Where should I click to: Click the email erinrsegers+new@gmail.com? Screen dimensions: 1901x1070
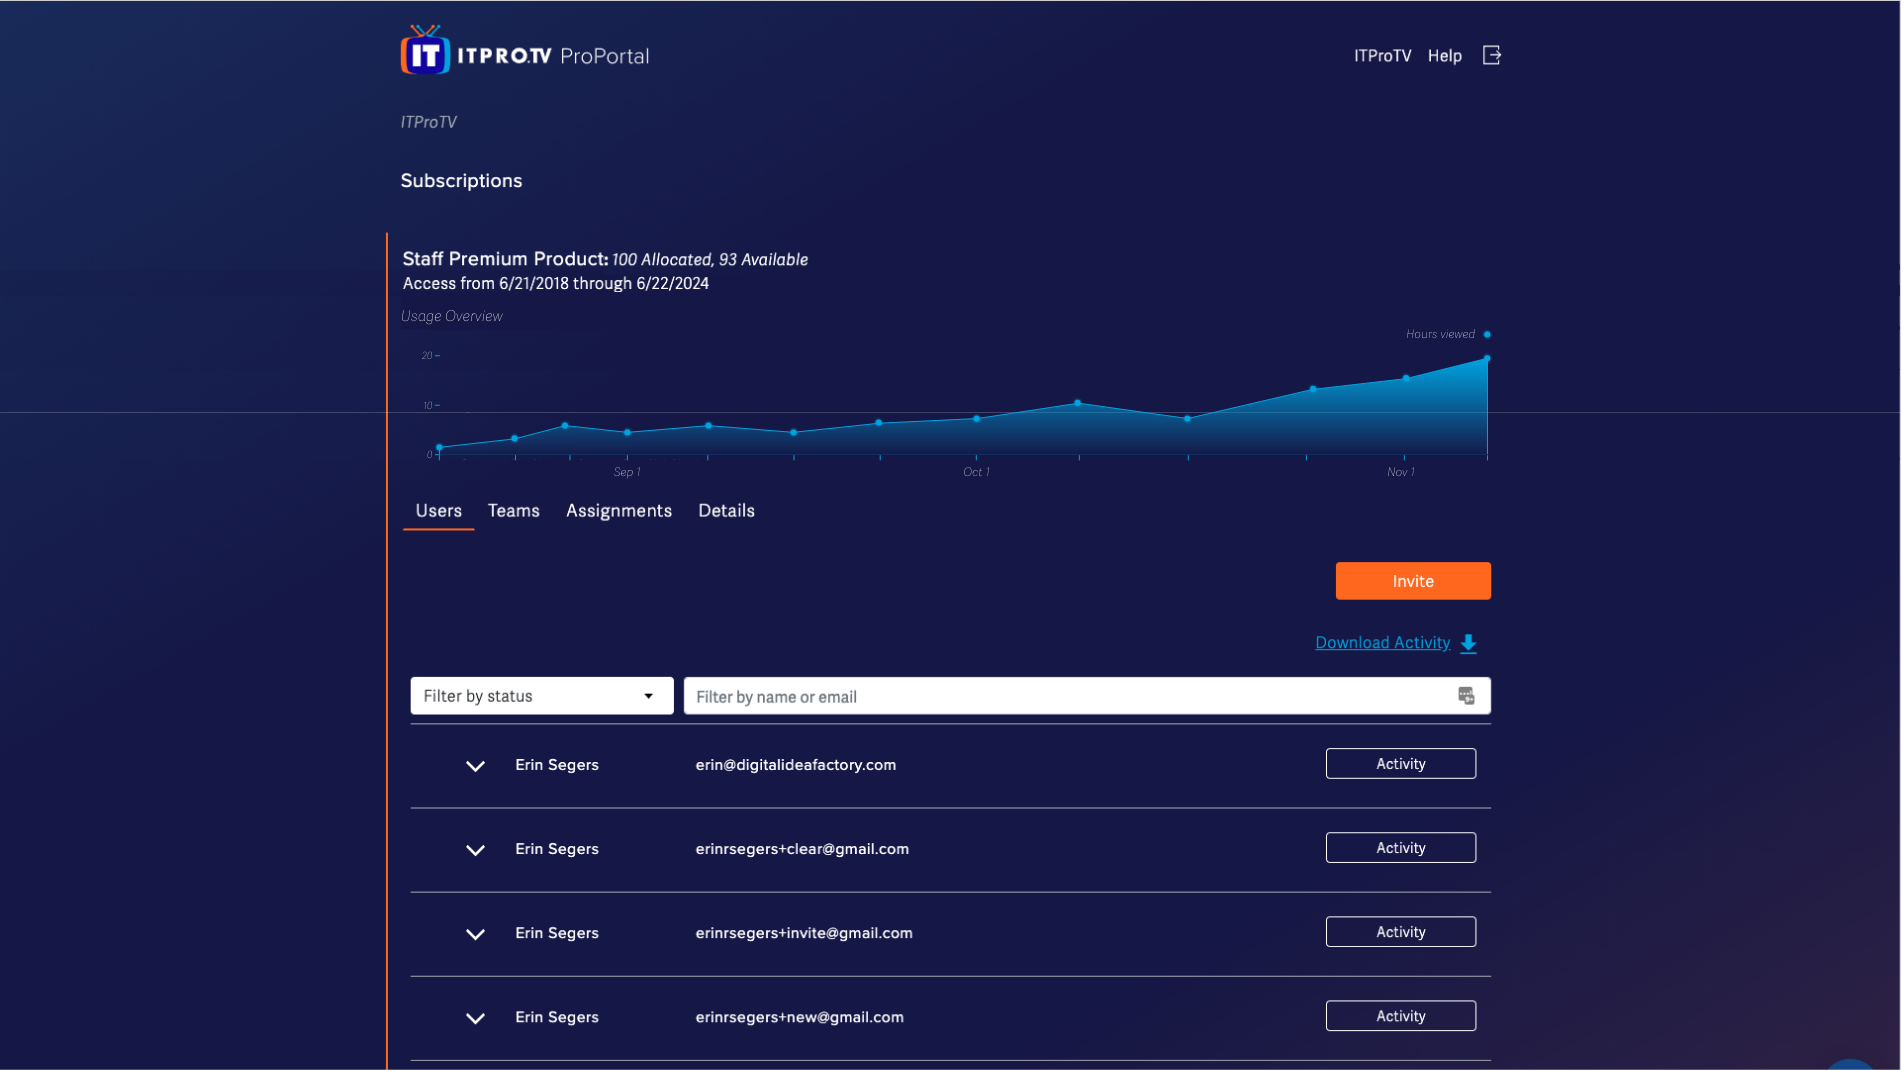click(x=799, y=1017)
